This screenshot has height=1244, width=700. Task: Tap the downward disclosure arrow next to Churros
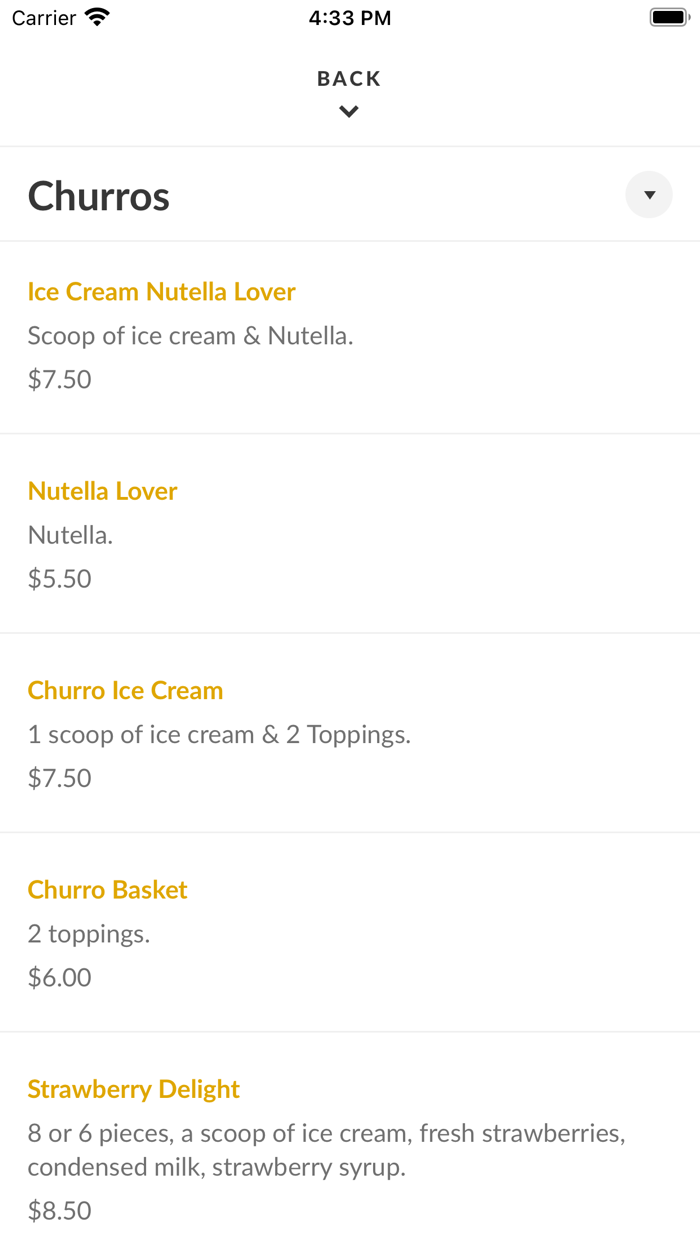pyautogui.click(x=649, y=195)
